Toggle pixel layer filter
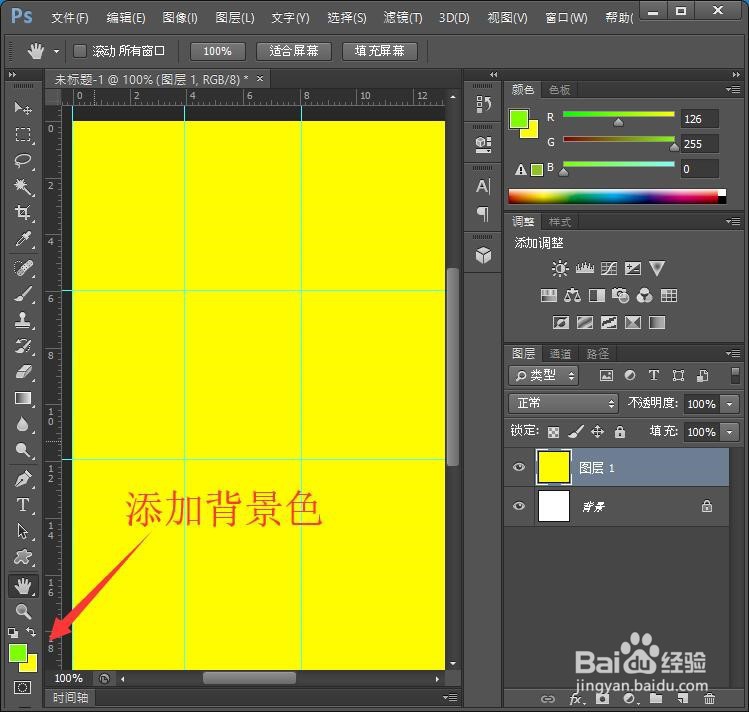Screen dimensions: 749x712 point(606,376)
